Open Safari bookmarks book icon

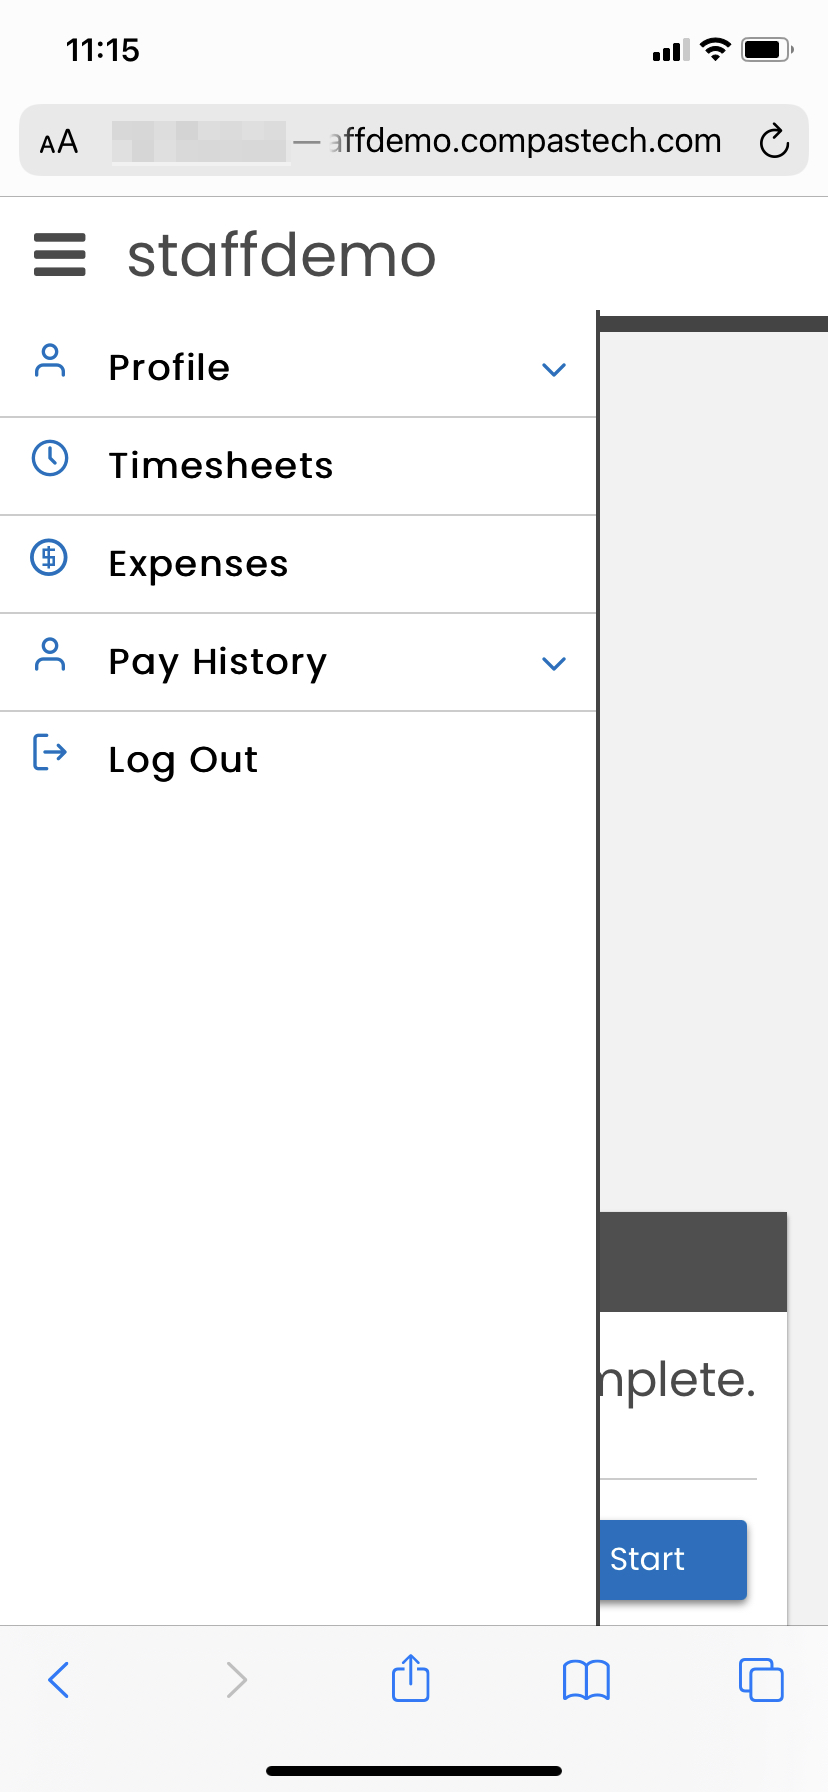[x=586, y=1680]
